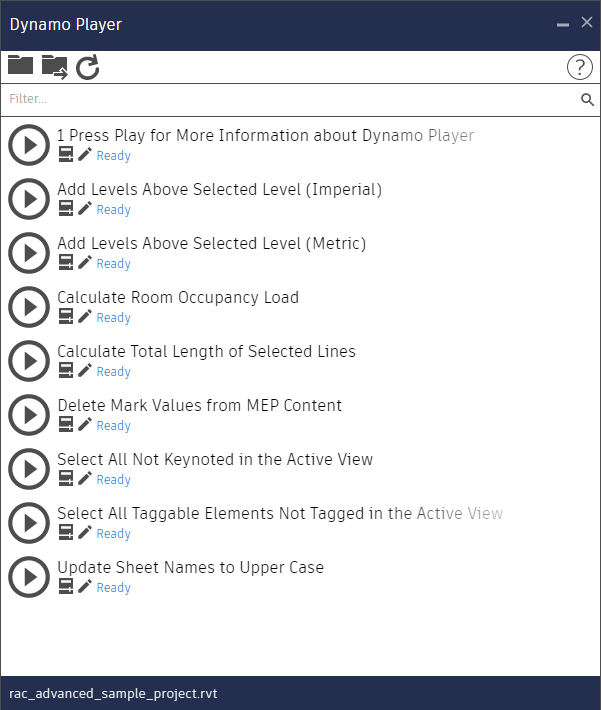Click Ready status under Select All Taggable Elements

click(113, 534)
